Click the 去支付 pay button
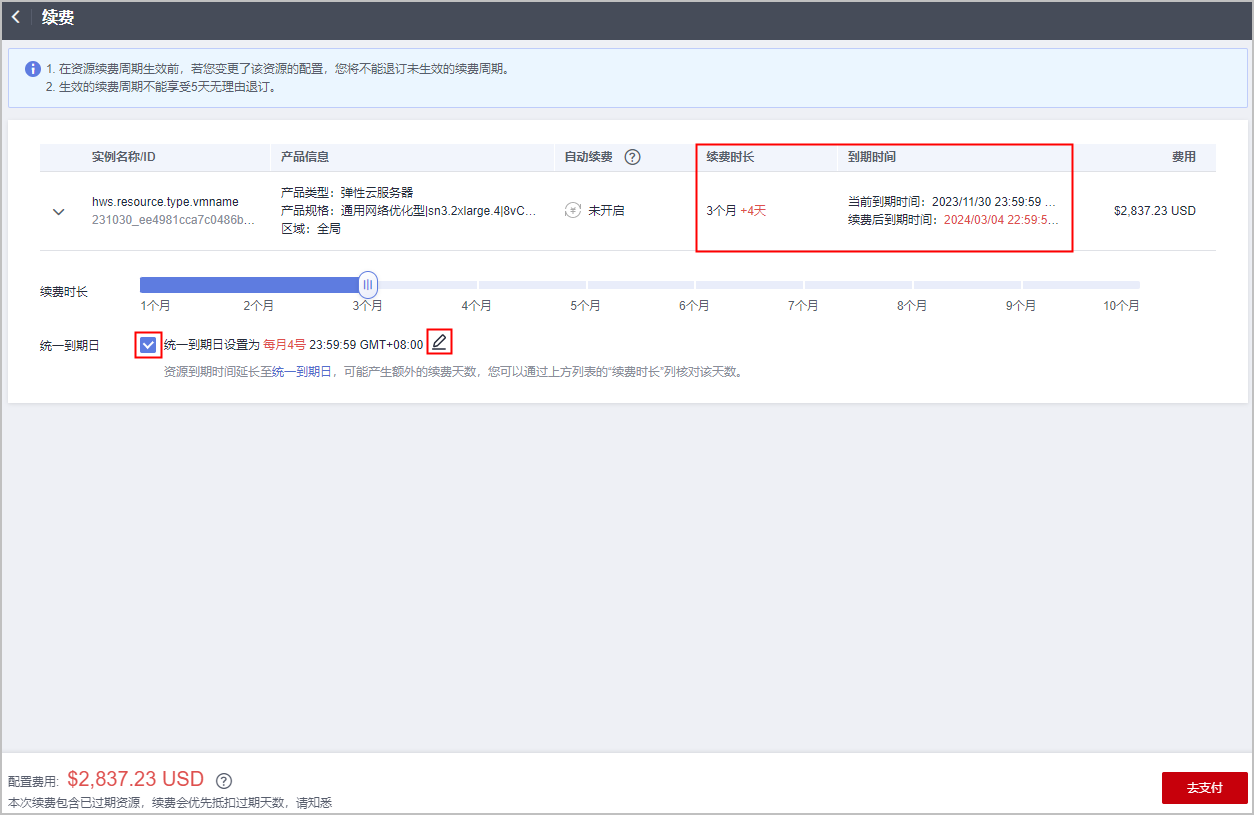Screen dimensions: 1254x815 [x=1205, y=788]
